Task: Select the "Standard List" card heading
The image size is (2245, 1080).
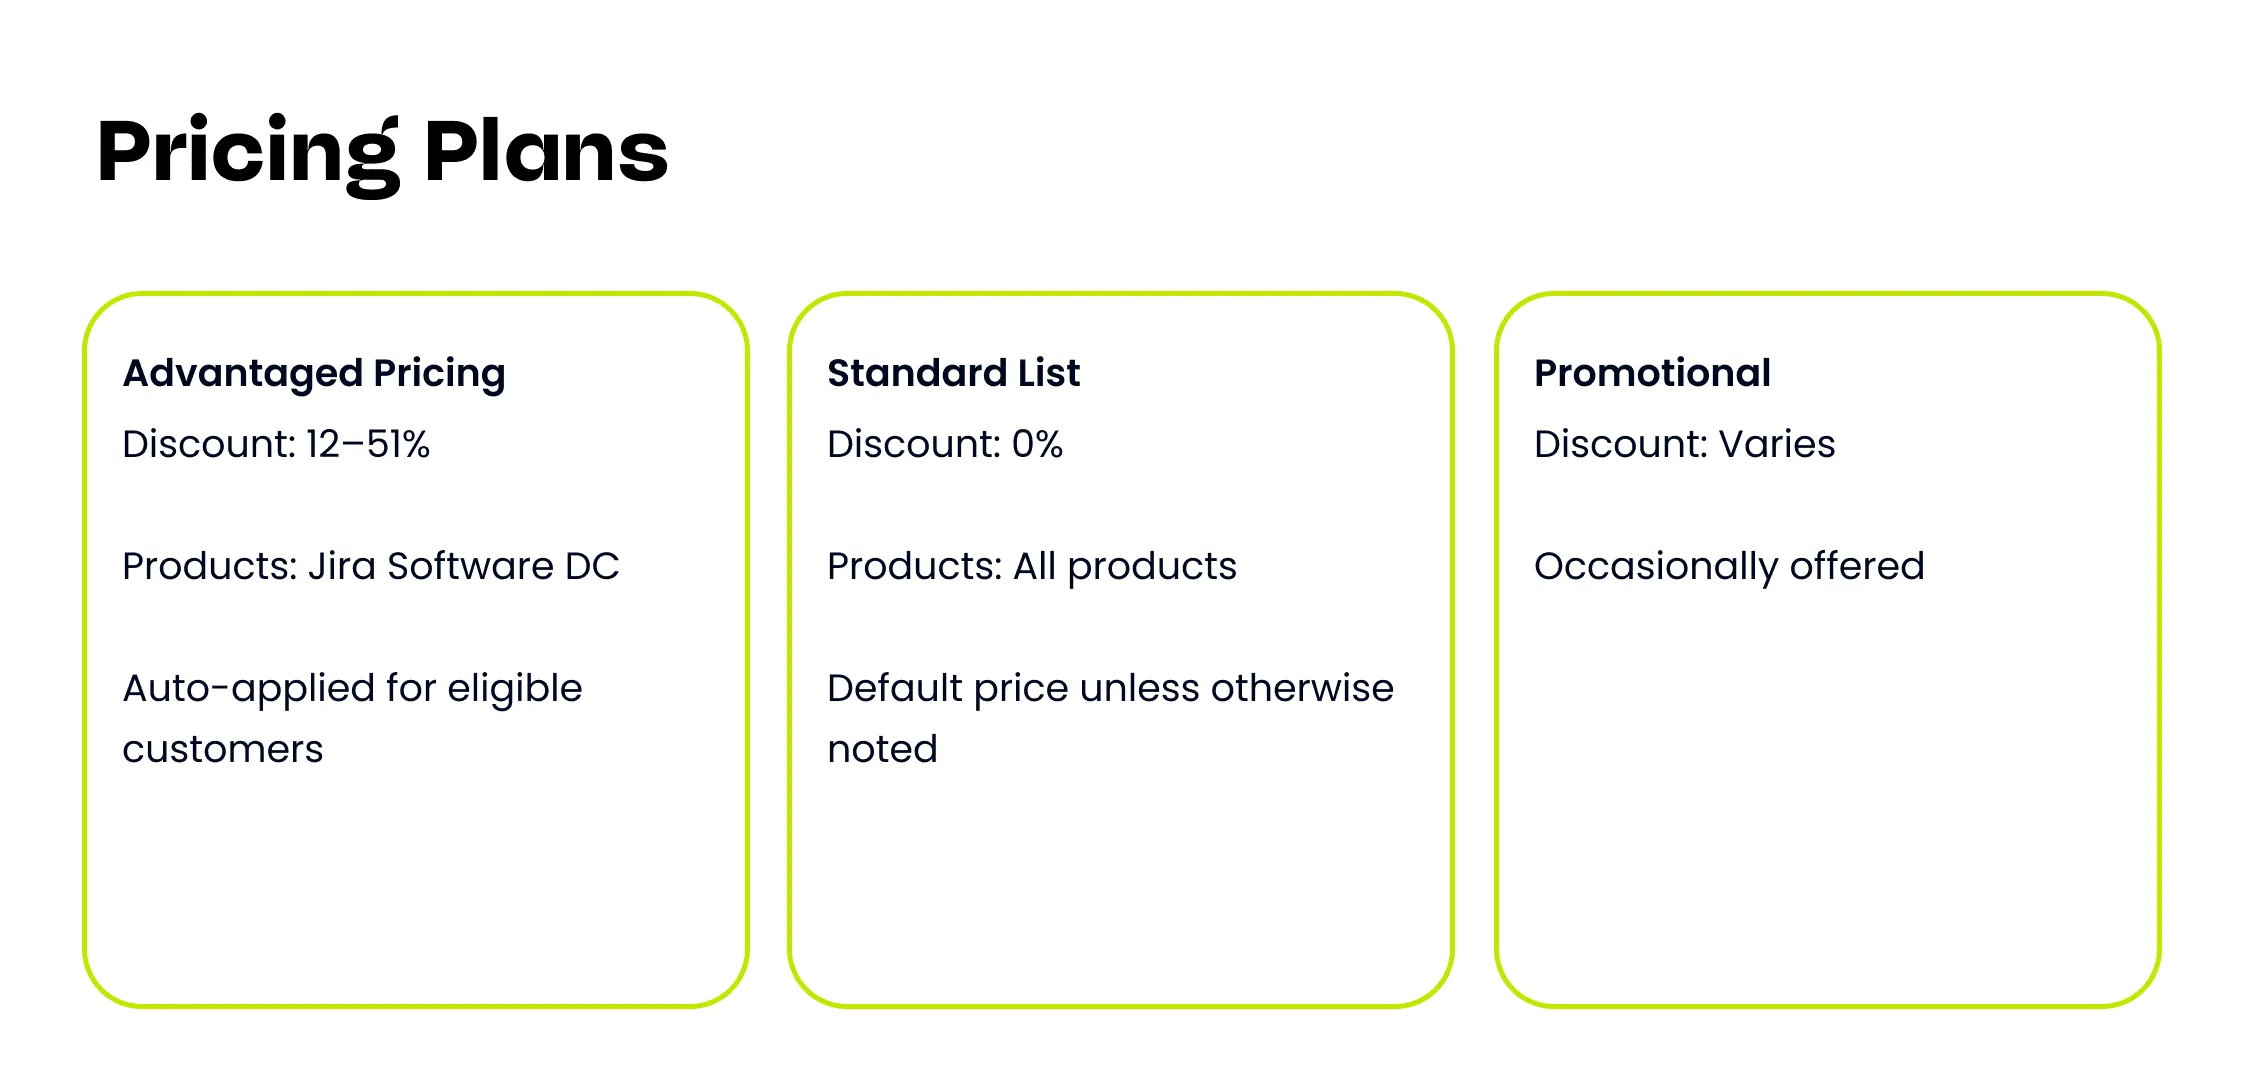Action: [x=953, y=373]
